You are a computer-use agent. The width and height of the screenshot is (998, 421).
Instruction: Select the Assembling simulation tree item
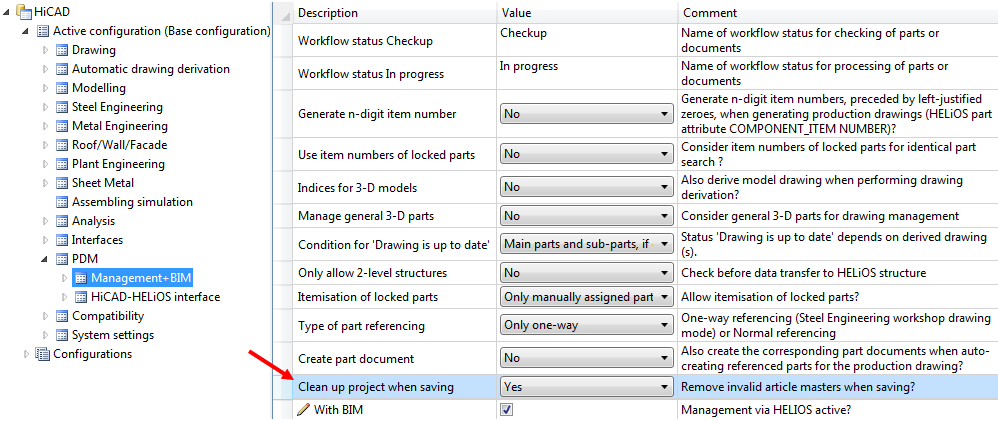(x=132, y=202)
